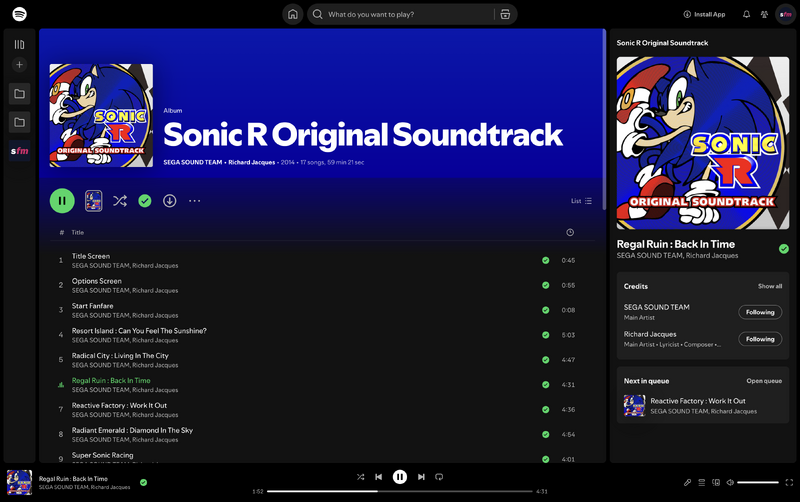Click large now-playing cover art in right panel
Viewport: 800px width, 502px height.
point(703,143)
